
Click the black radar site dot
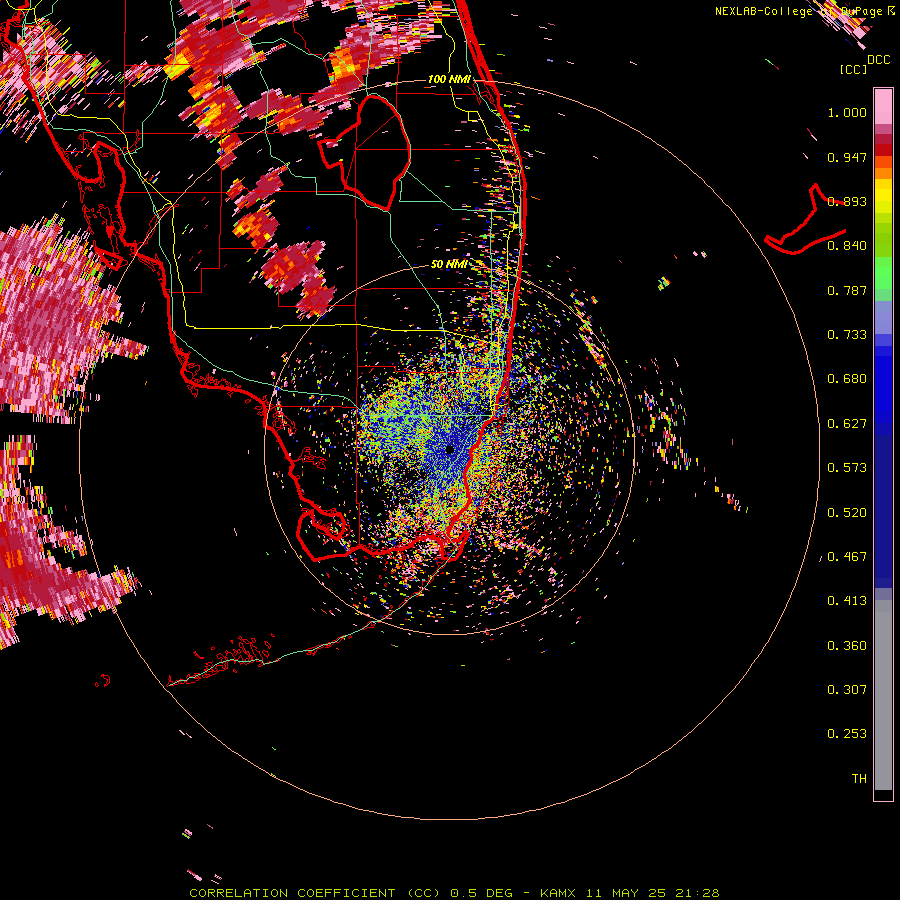[x=449, y=449]
